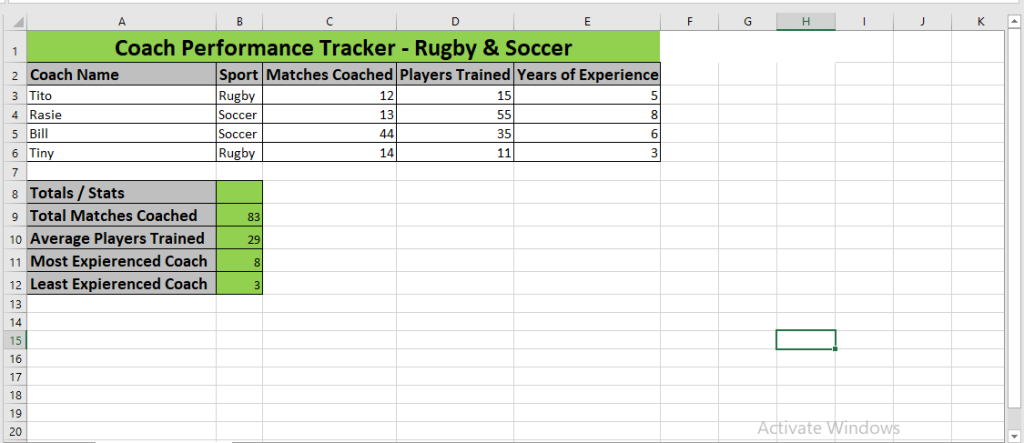Select the column H header

click(x=805, y=21)
